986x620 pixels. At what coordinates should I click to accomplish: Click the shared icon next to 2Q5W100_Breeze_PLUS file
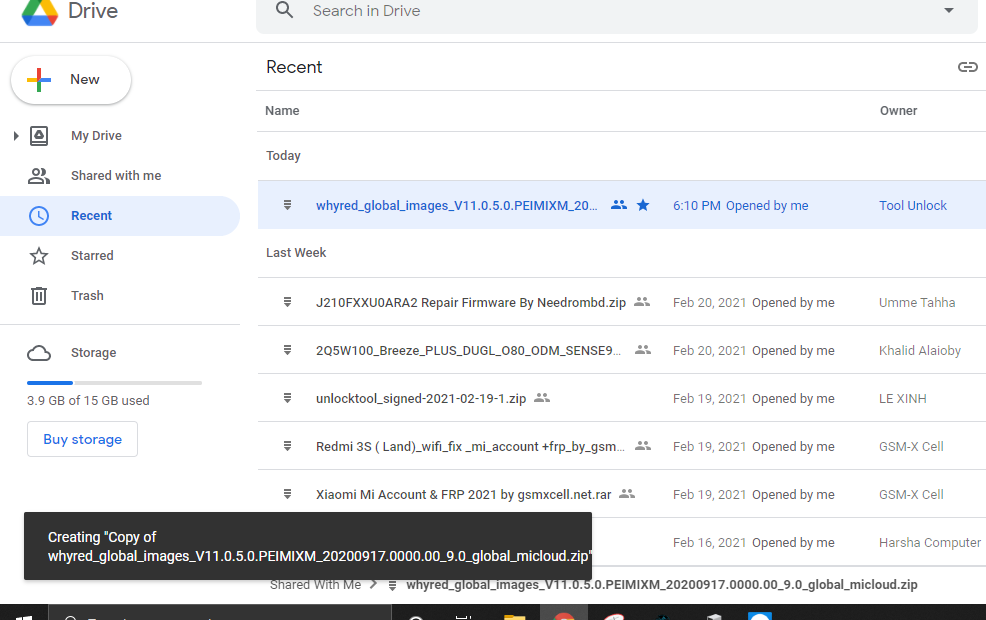(x=643, y=350)
